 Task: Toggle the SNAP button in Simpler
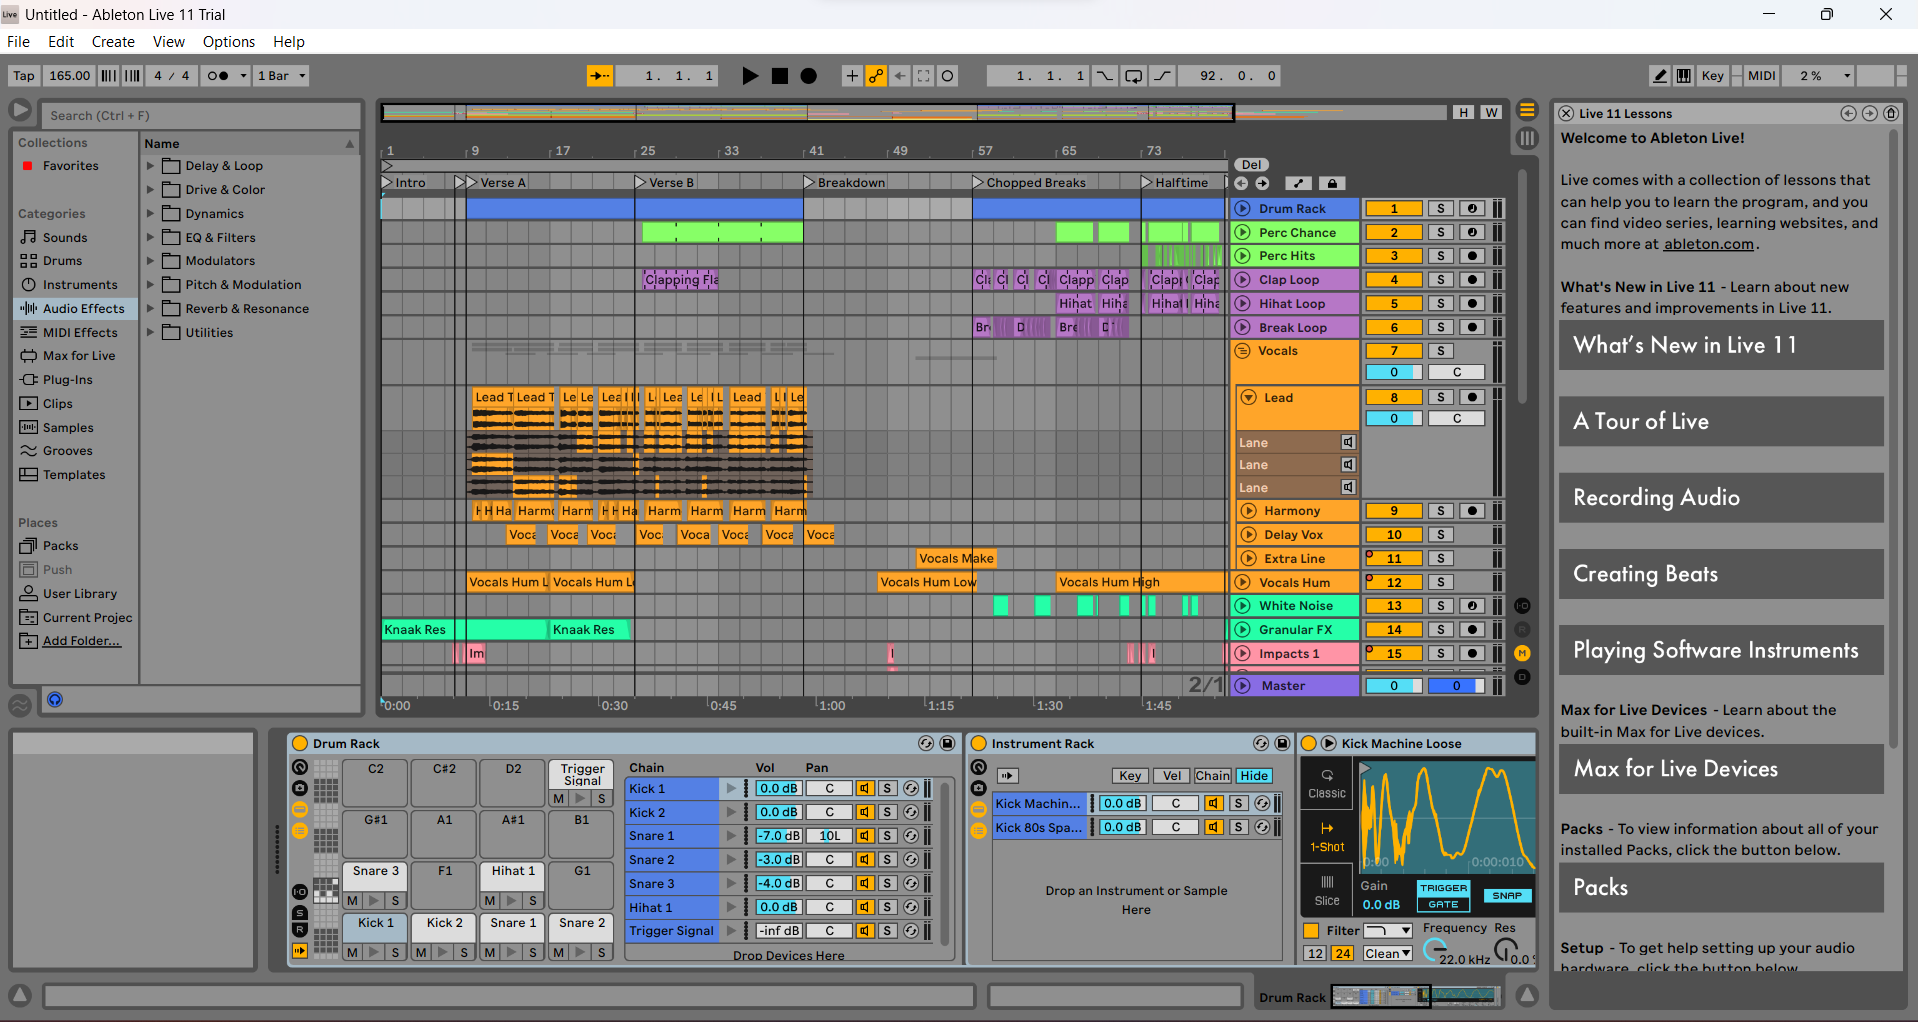[1507, 896]
